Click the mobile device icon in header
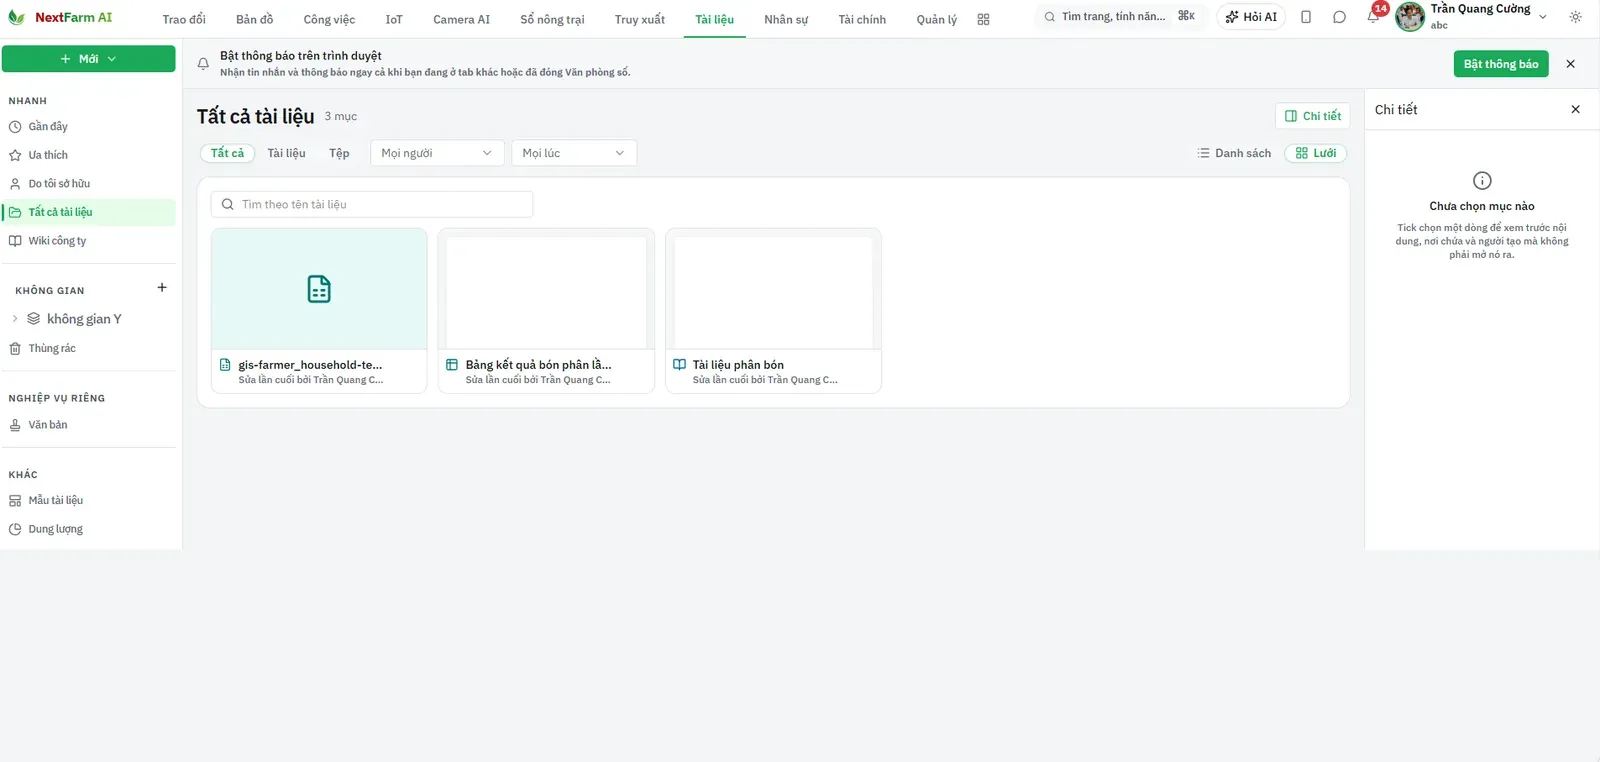 pyautogui.click(x=1306, y=17)
